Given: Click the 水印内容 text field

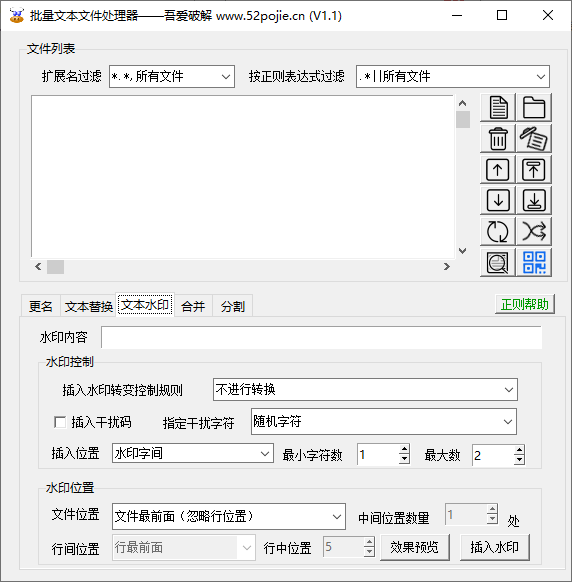Looking at the screenshot, I should tap(321, 337).
